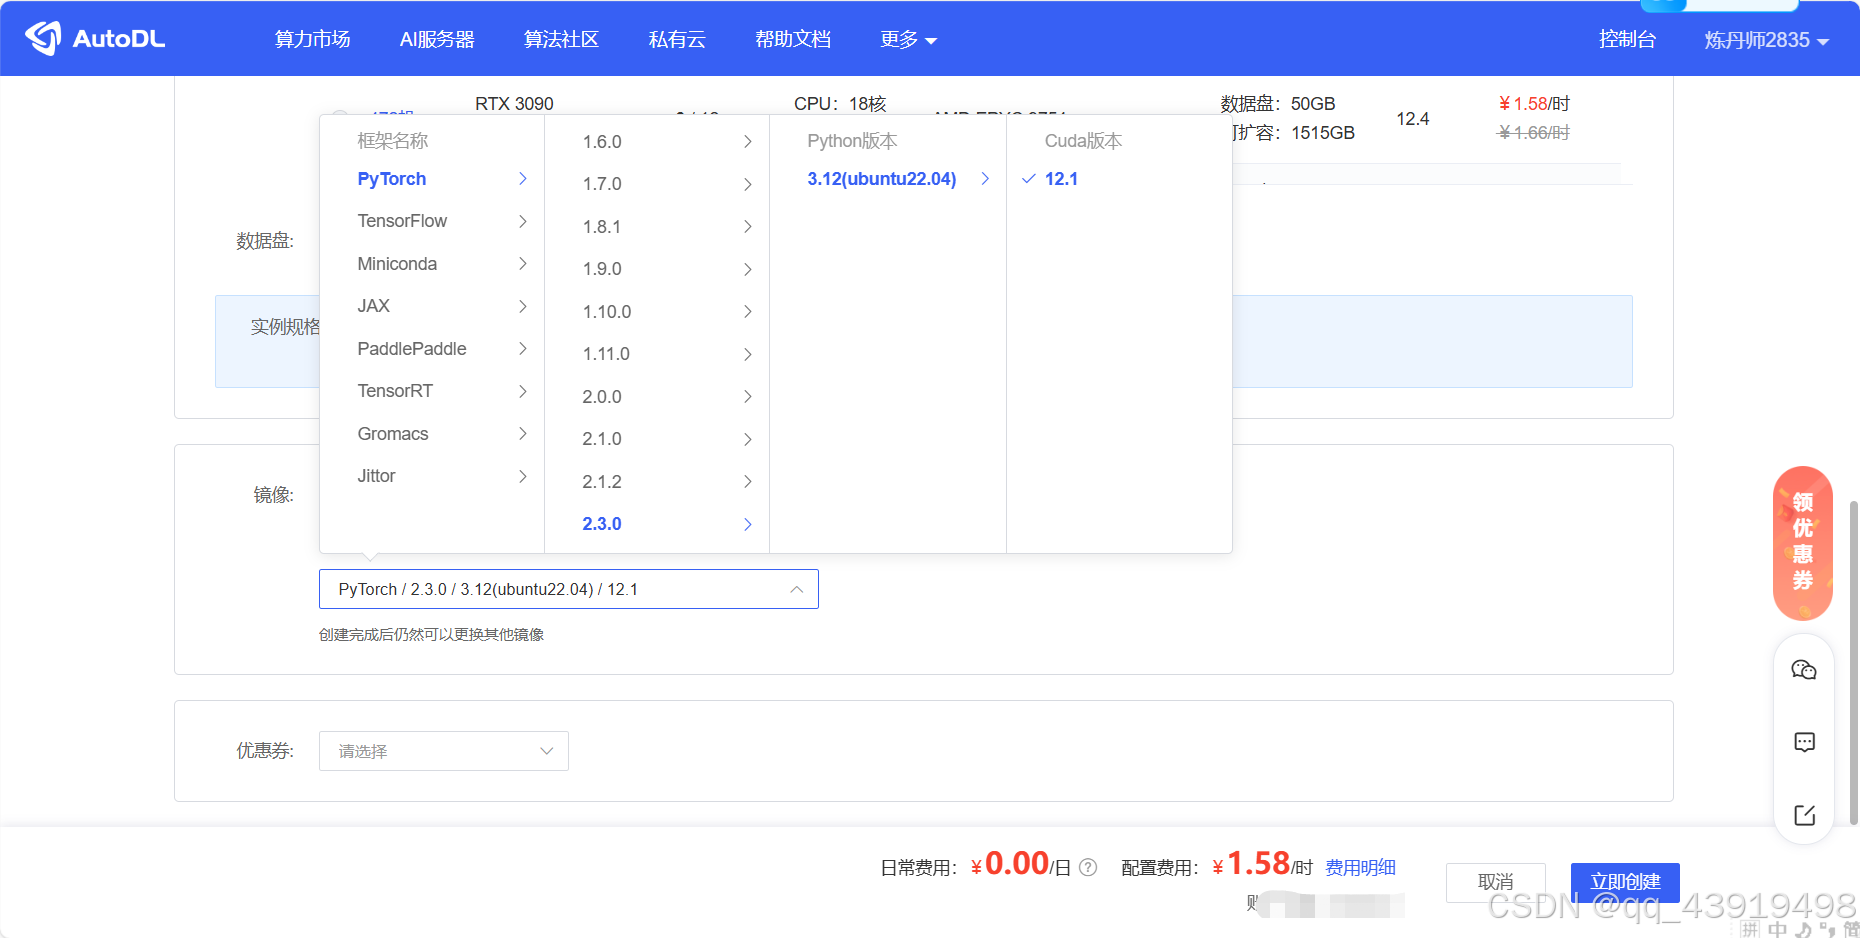Expand the Miniconda framework entry
This screenshot has width=1860, height=938.
coord(432,264)
